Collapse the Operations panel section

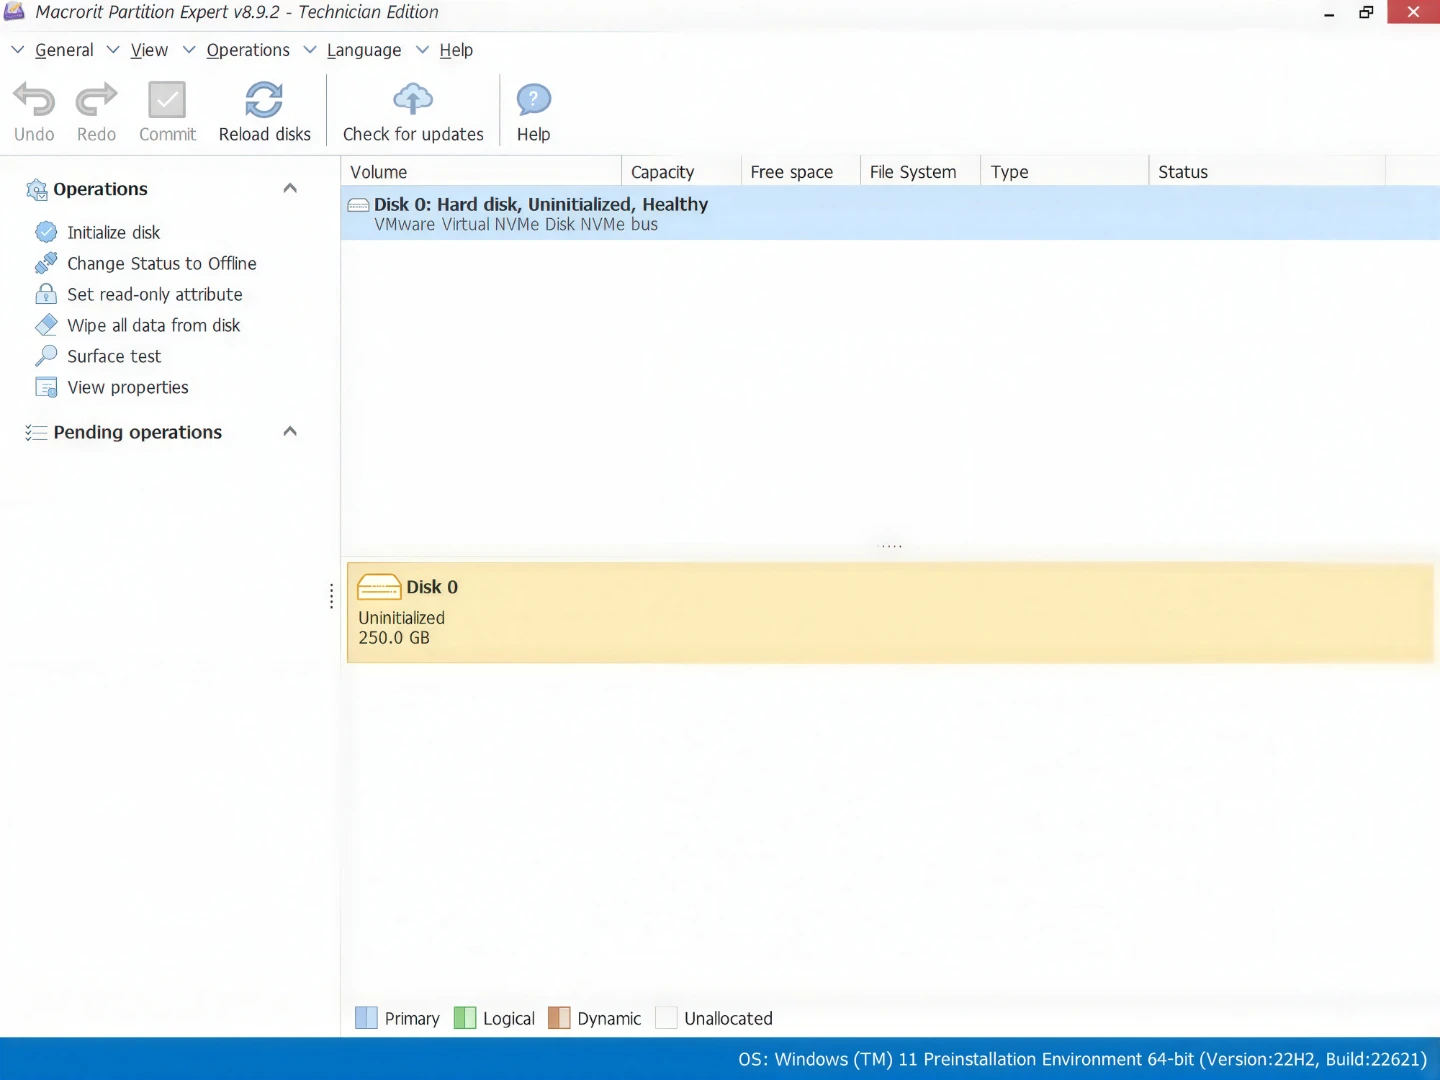point(290,188)
